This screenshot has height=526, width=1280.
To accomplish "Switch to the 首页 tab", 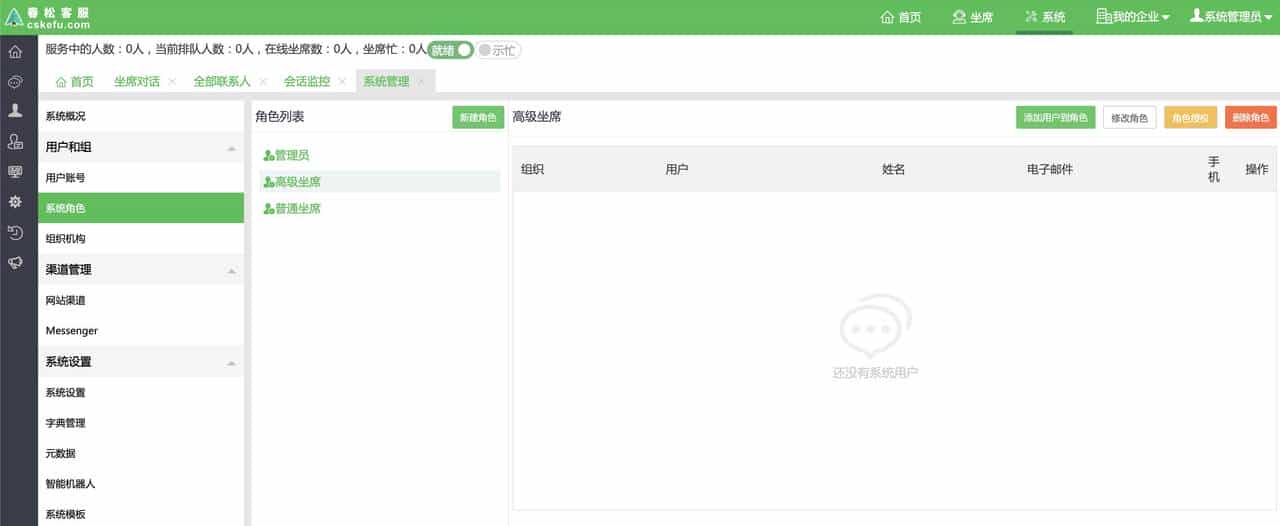I will [75, 81].
